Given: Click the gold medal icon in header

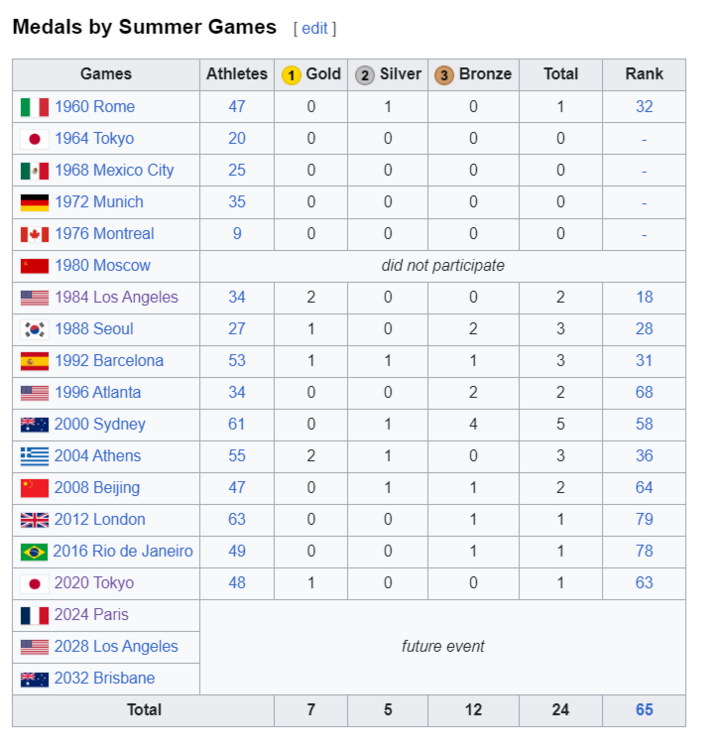Looking at the screenshot, I should pos(291,75).
